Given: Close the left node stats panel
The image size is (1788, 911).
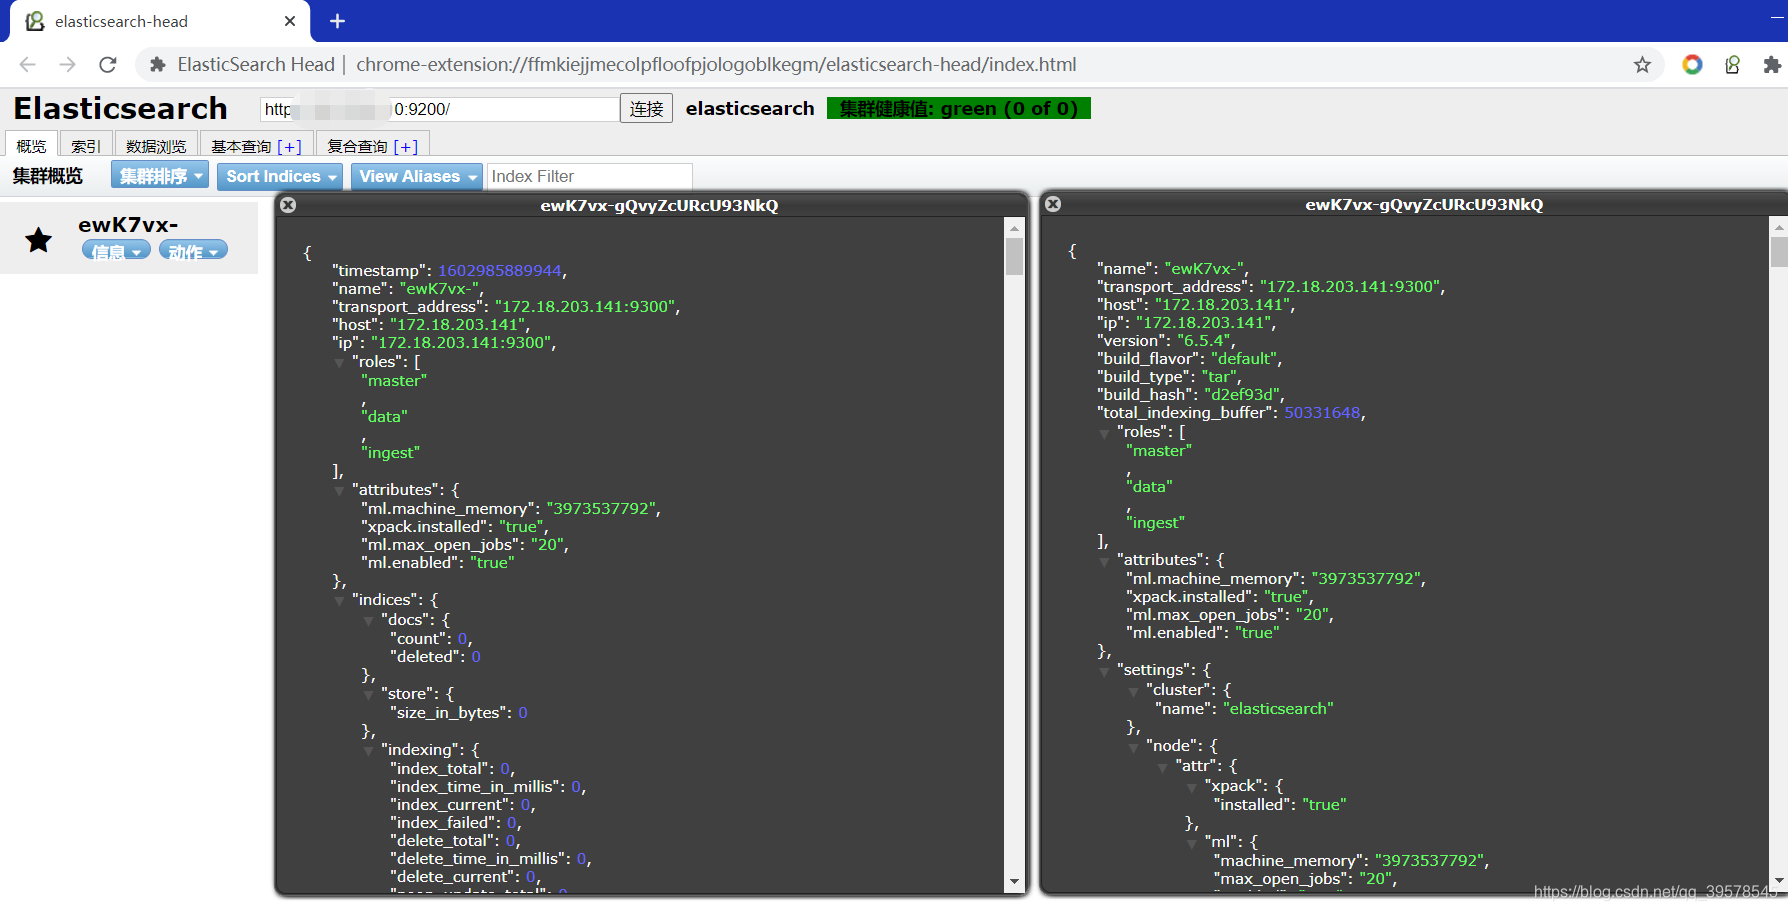Looking at the screenshot, I should 288,205.
